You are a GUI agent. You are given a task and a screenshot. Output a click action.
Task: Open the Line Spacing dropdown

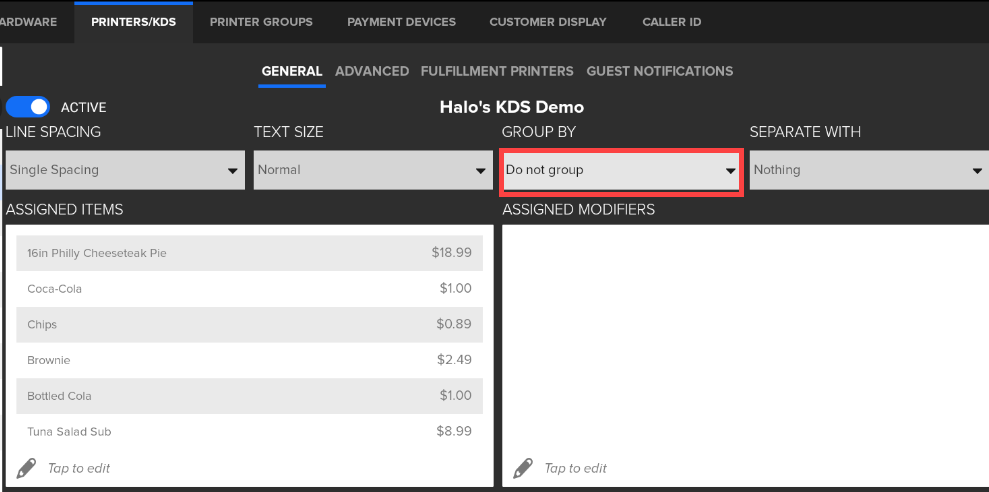(125, 170)
